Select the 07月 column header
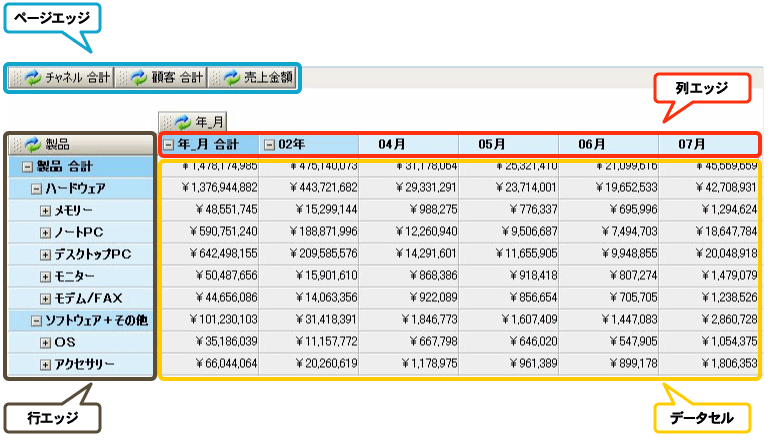Image resolution: width=770 pixels, height=440 pixels. [x=692, y=144]
